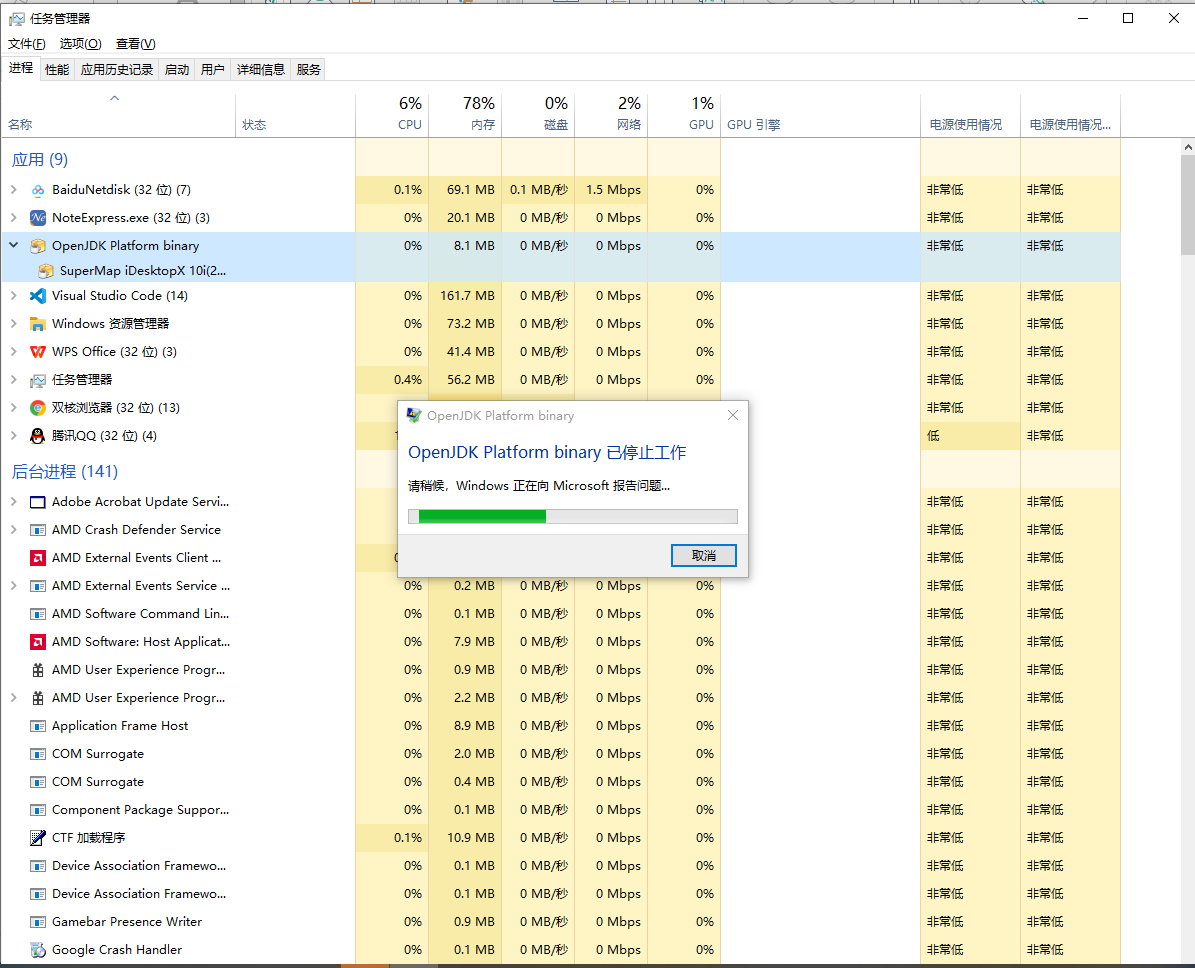The image size is (1195, 968).
Task: Click the Google Crash Handler icon
Action: [37, 950]
